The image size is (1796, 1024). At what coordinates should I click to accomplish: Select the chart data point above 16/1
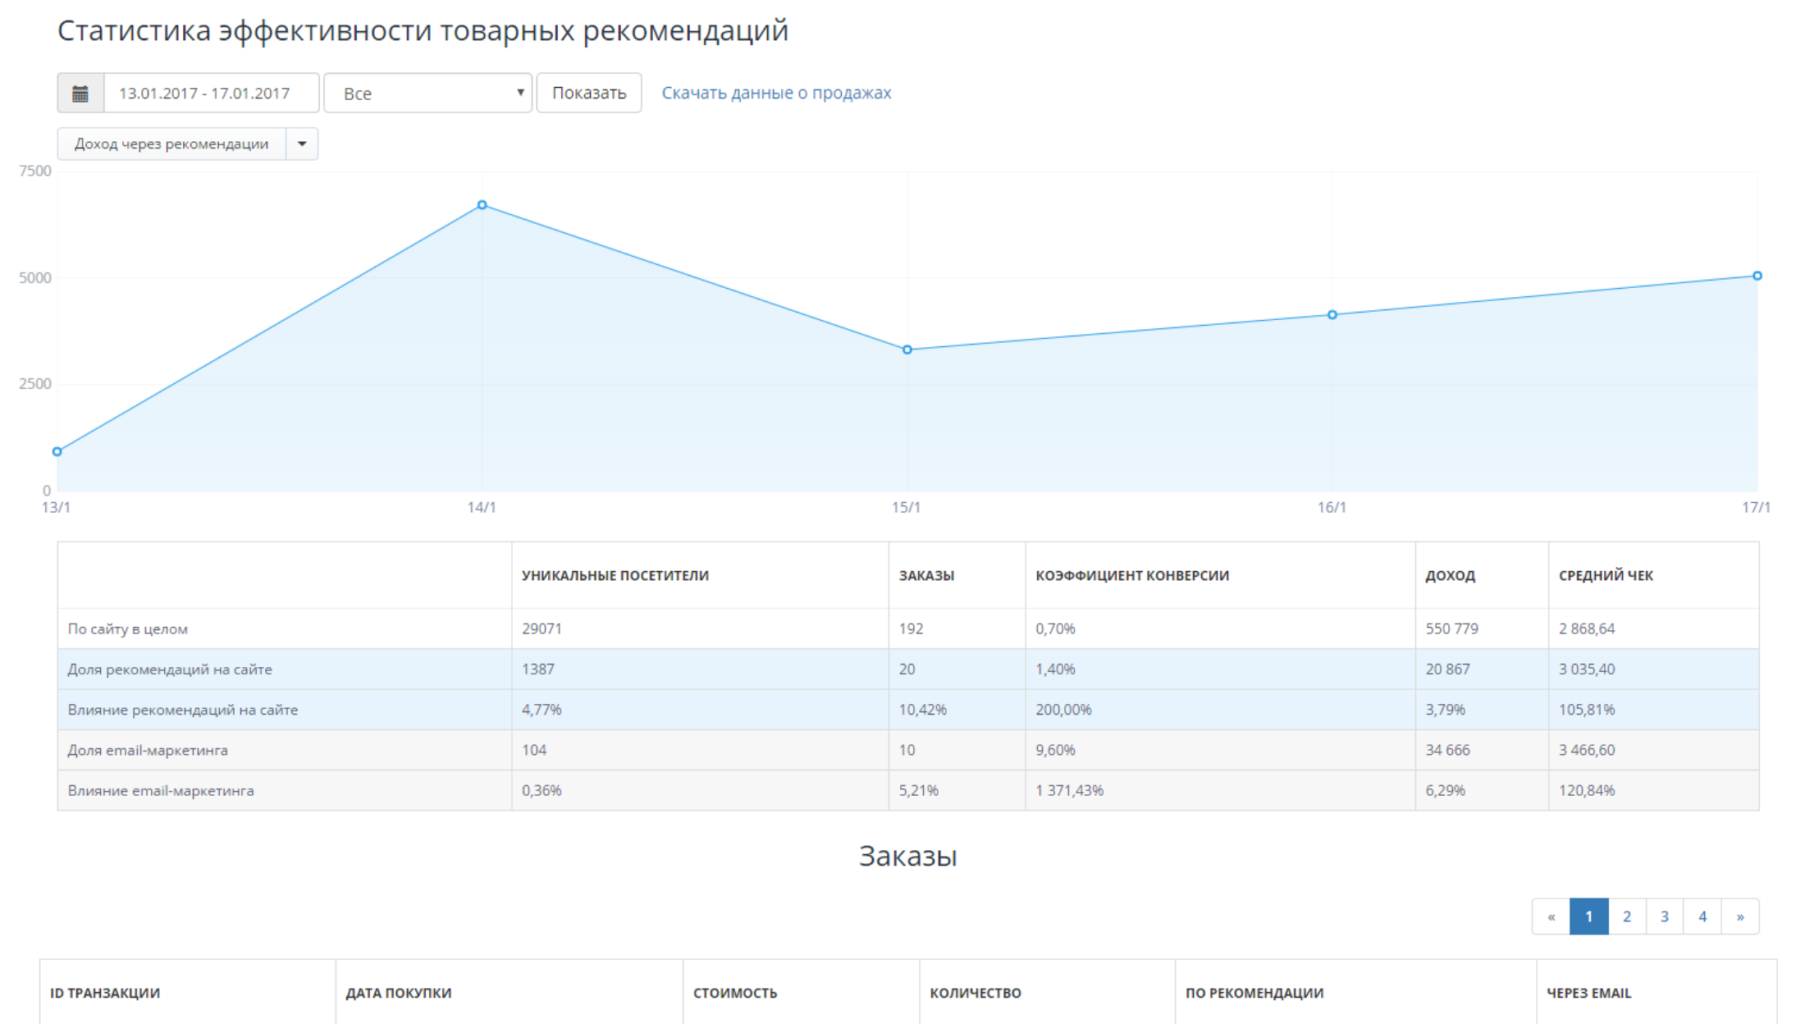click(x=1331, y=313)
